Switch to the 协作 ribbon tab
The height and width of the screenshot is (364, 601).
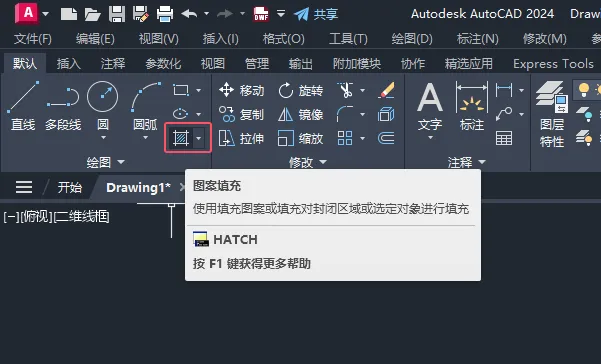click(x=413, y=64)
